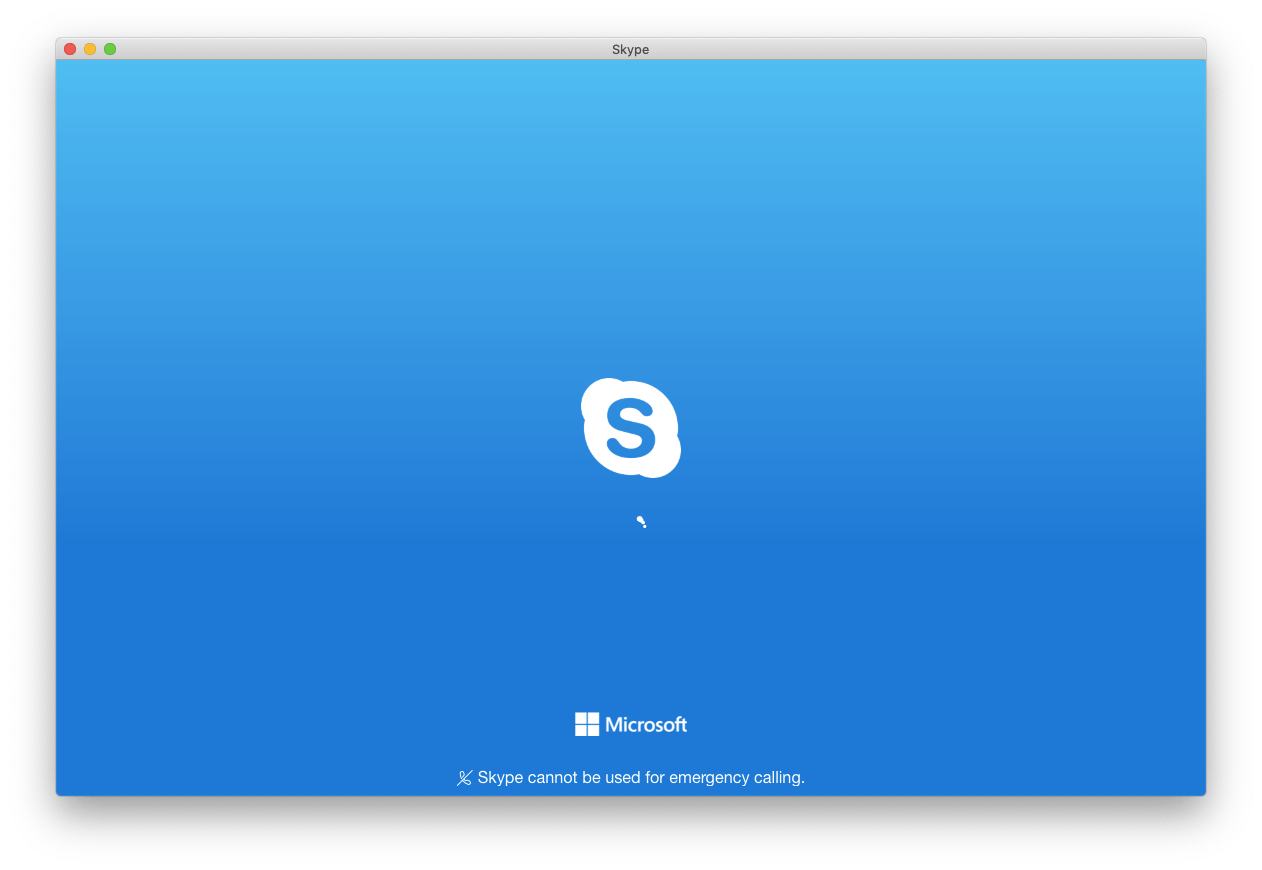The image size is (1262, 870).
Task: Click the yellow minimize traffic light button
Action: [90, 48]
